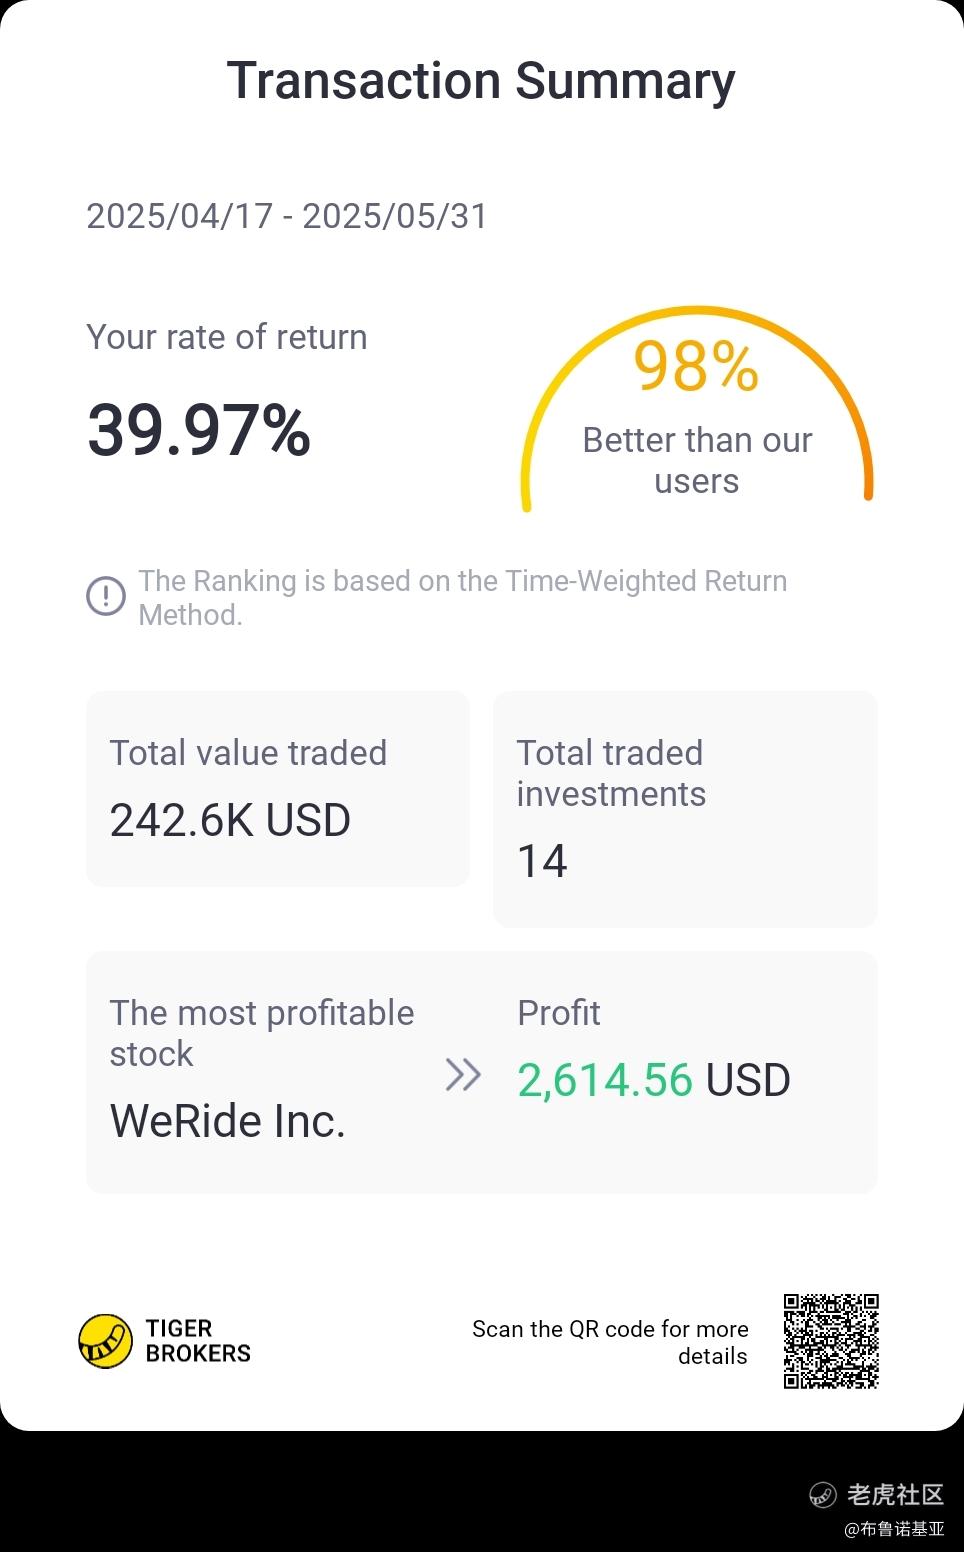Click the Transaction Summary title
The image size is (964, 1552).
(x=481, y=81)
